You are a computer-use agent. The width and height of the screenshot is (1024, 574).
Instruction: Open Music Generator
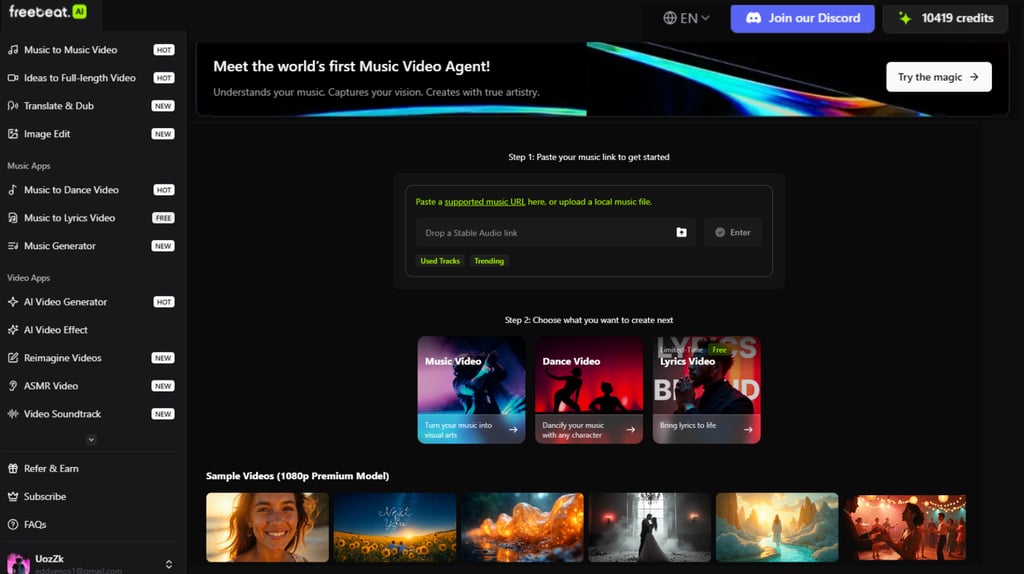click(x=91, y=246)
